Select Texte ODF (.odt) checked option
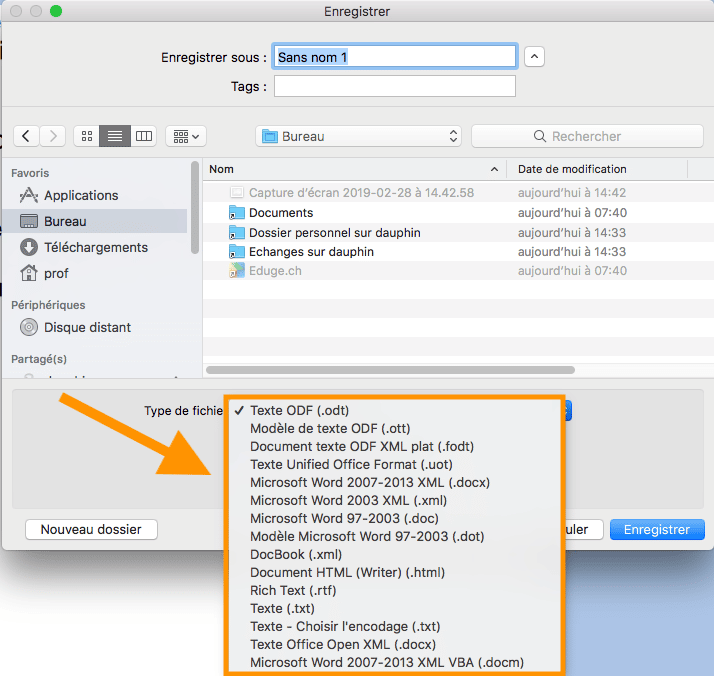 (299, 410)
